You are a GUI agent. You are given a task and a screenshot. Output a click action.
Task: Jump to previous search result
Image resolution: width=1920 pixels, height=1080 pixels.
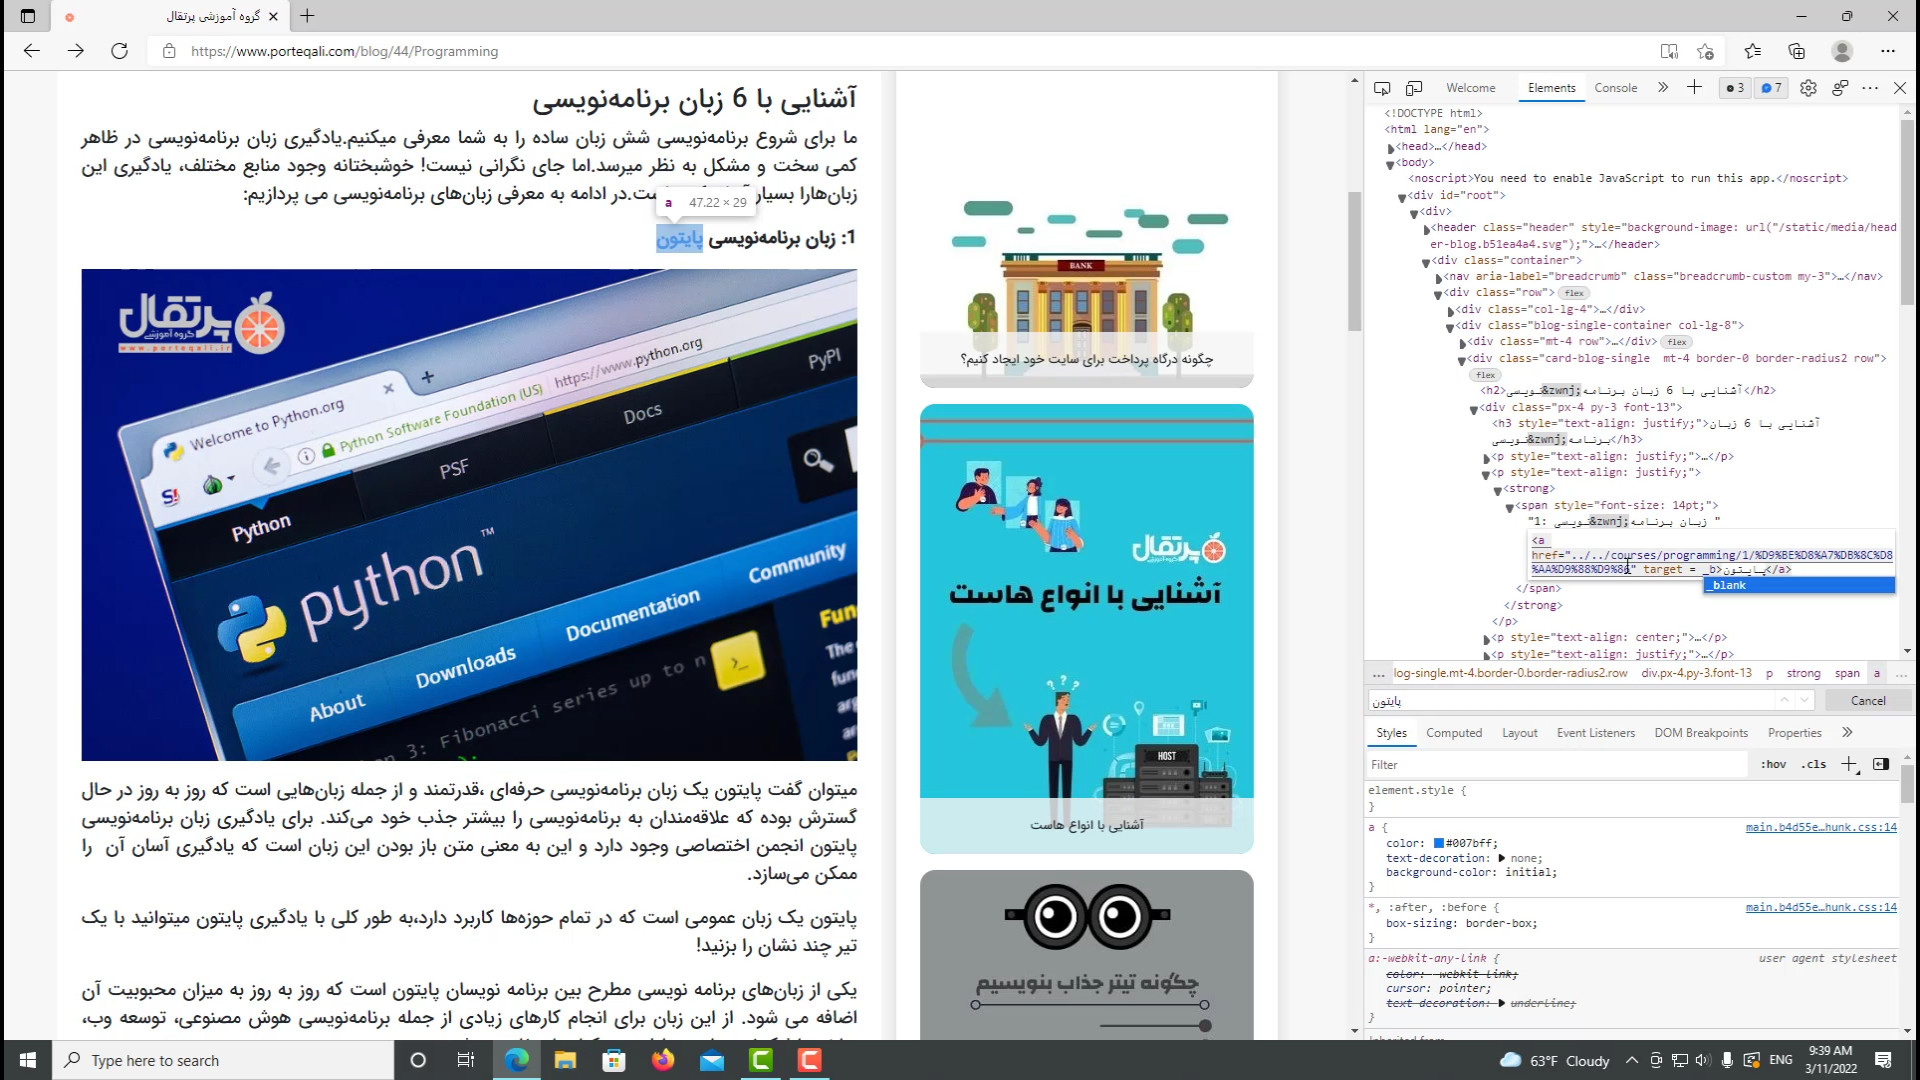[x=1784, y=700]
